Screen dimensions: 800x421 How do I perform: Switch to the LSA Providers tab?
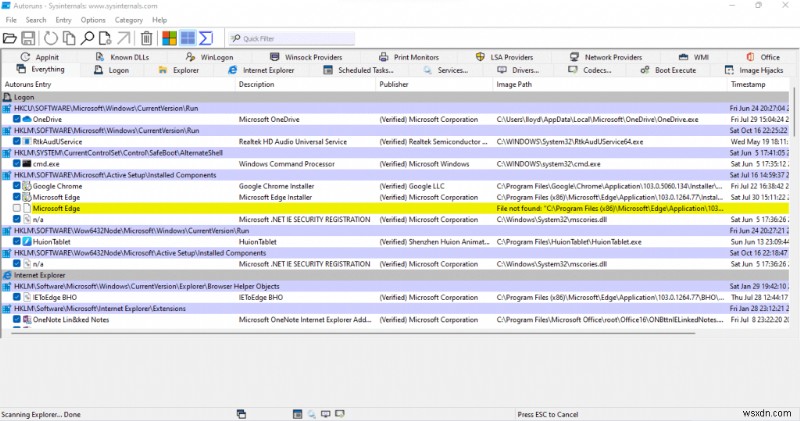(x=504, y=57)
